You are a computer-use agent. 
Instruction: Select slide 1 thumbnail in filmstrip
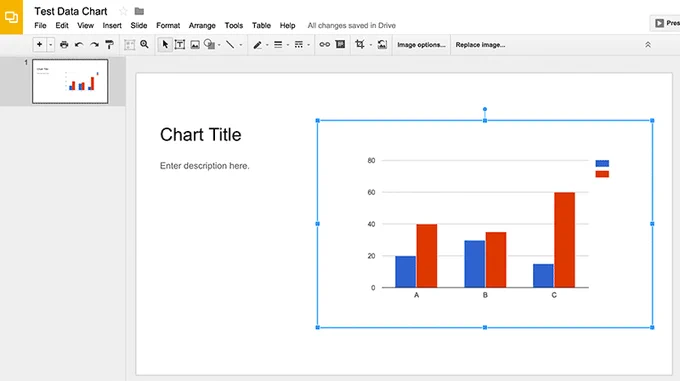click(70, 81)
